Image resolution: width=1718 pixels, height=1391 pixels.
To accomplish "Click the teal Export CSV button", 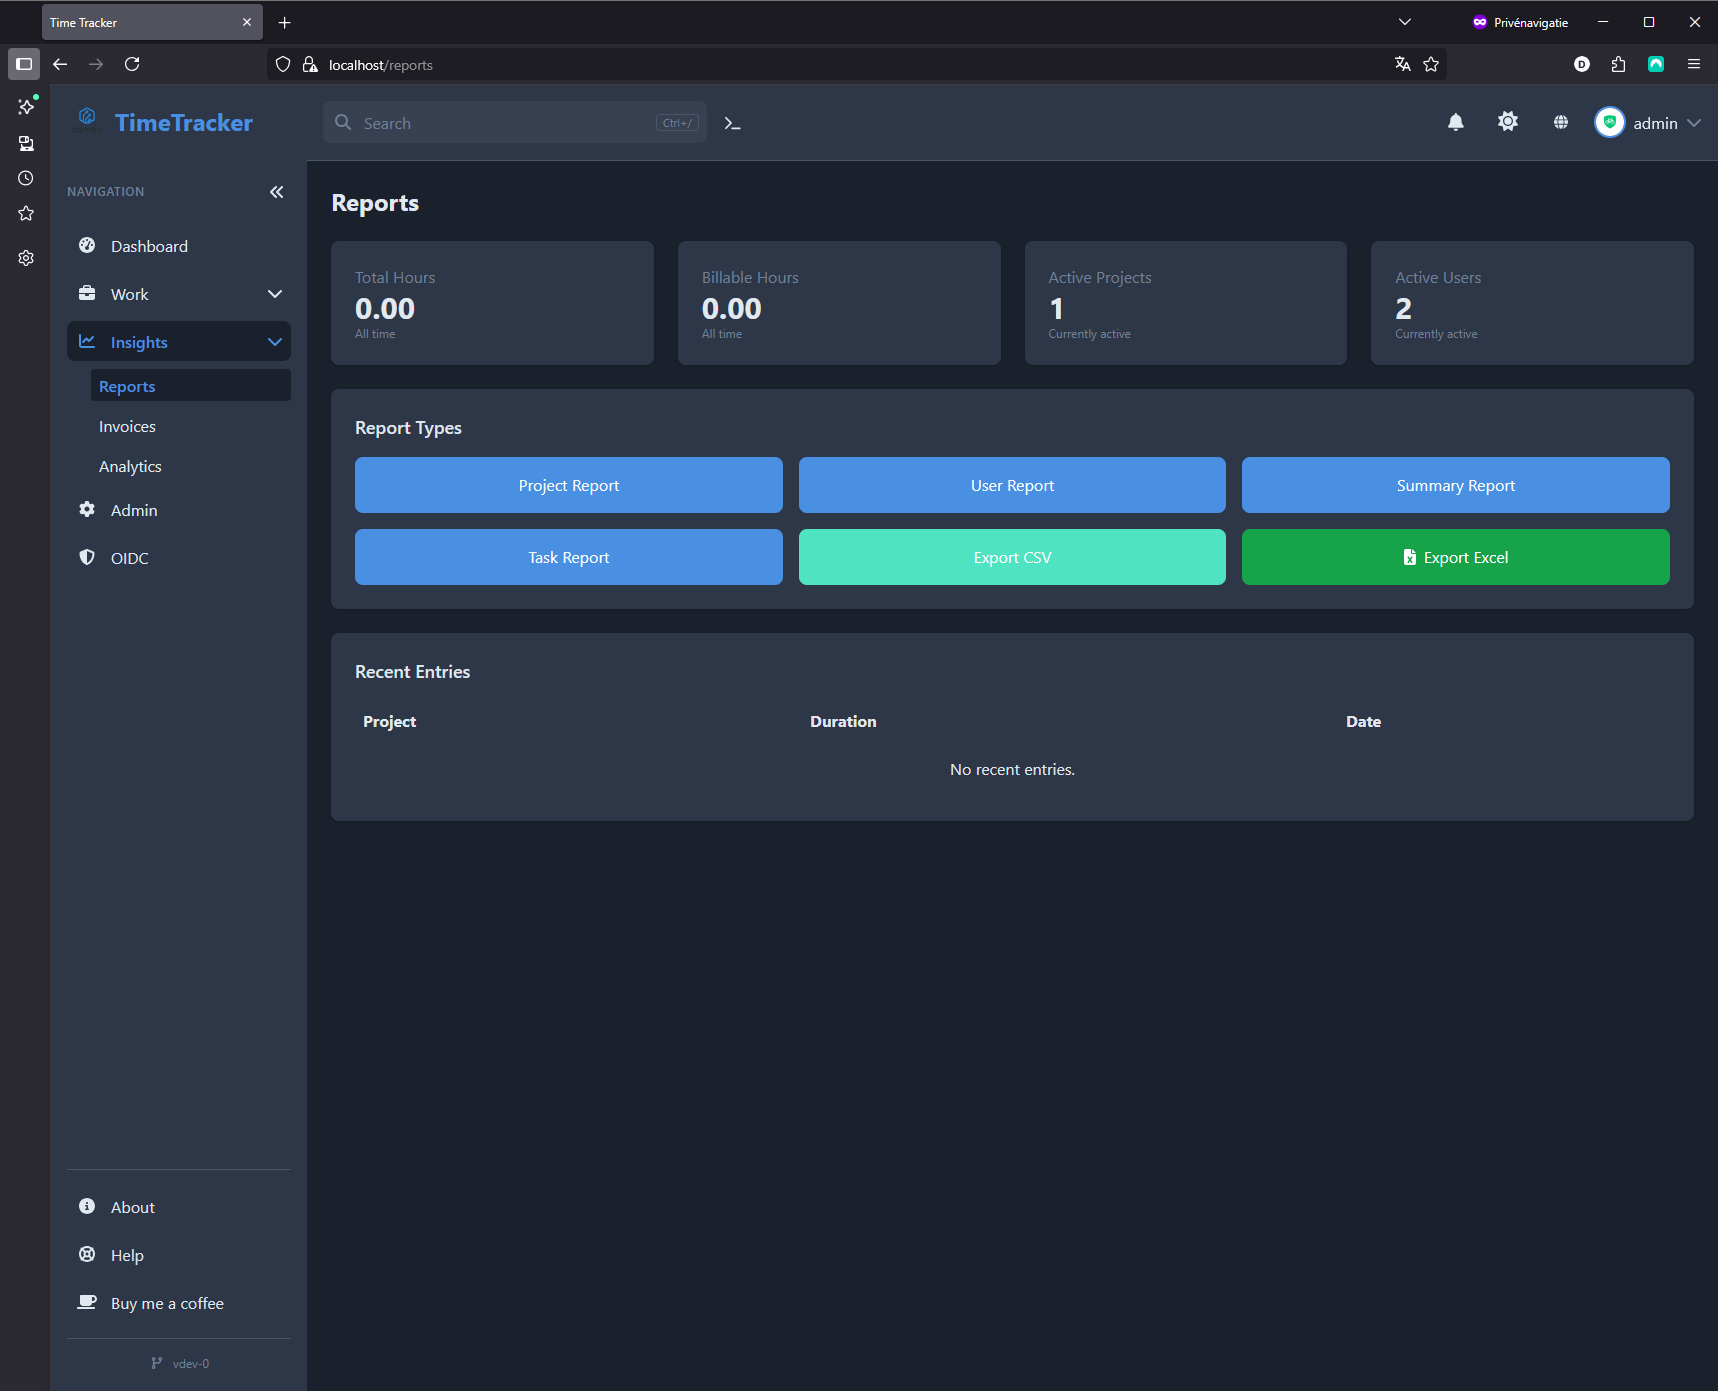I will 1012,557.
